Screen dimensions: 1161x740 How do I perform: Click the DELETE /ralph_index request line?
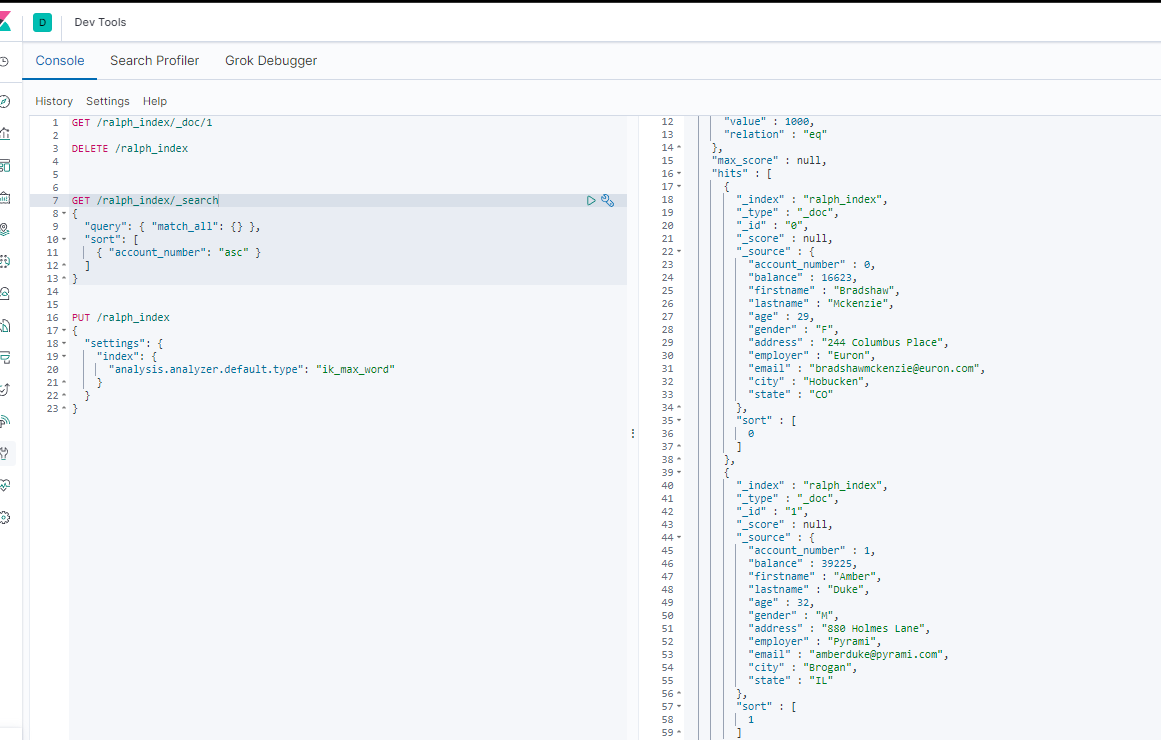(x=130, y=149)
